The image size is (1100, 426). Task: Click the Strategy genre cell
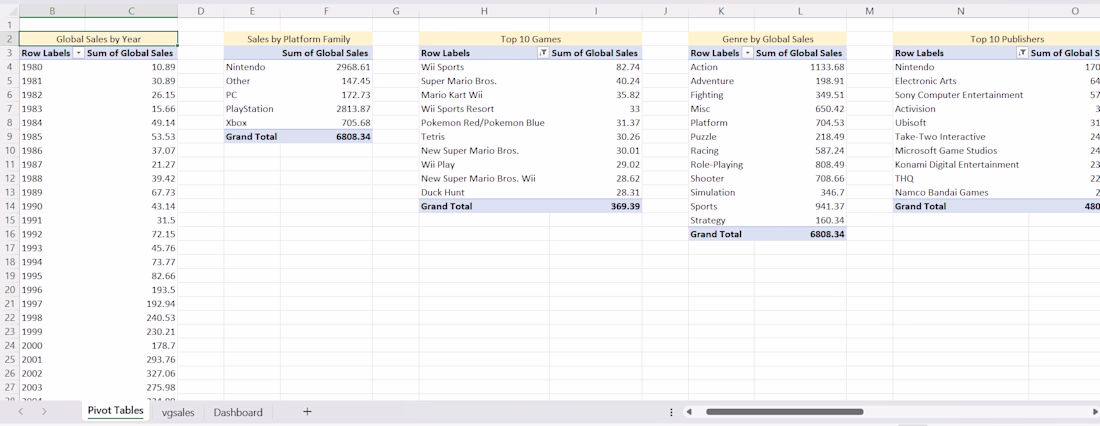pos(721,220)
